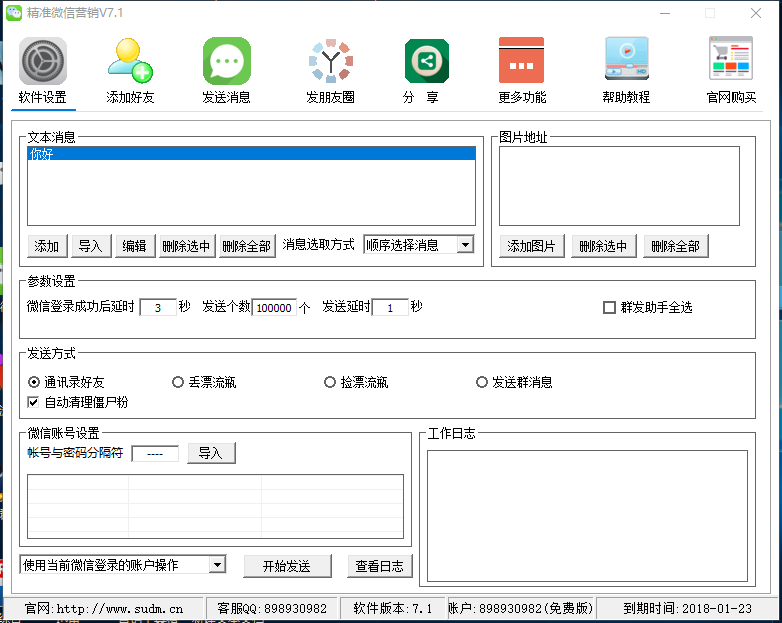The width and height of the screenshot is (782, 623).
Task: Select the 你好 message row
Action: (251, 154)
